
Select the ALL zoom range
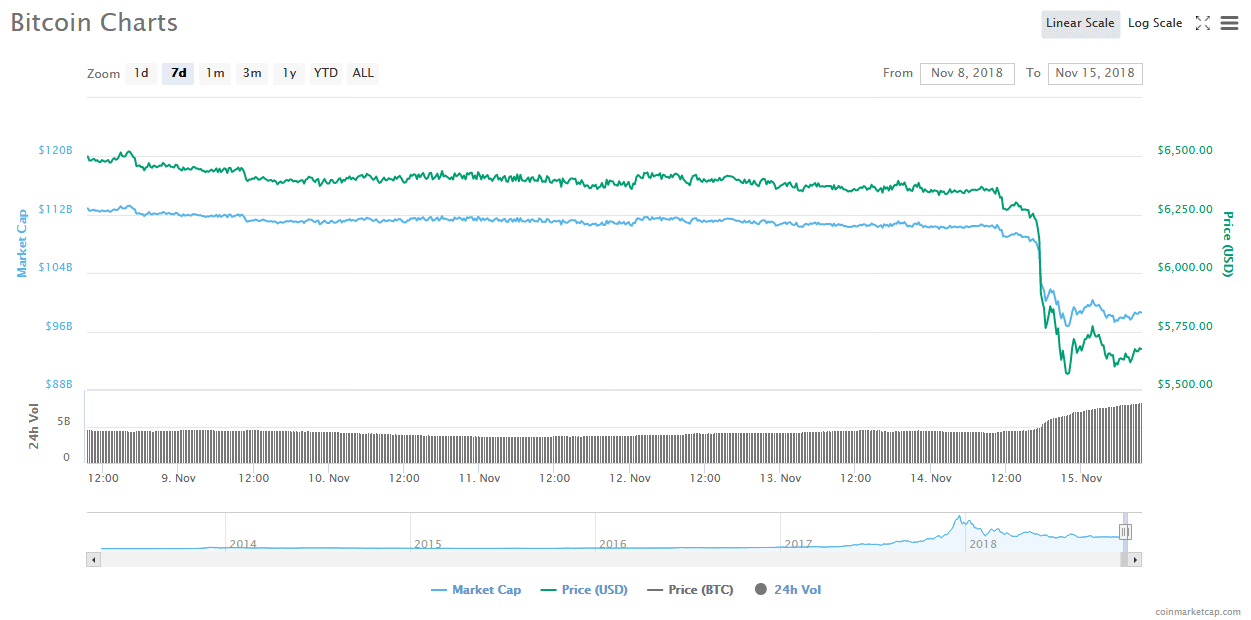[363, 73]
